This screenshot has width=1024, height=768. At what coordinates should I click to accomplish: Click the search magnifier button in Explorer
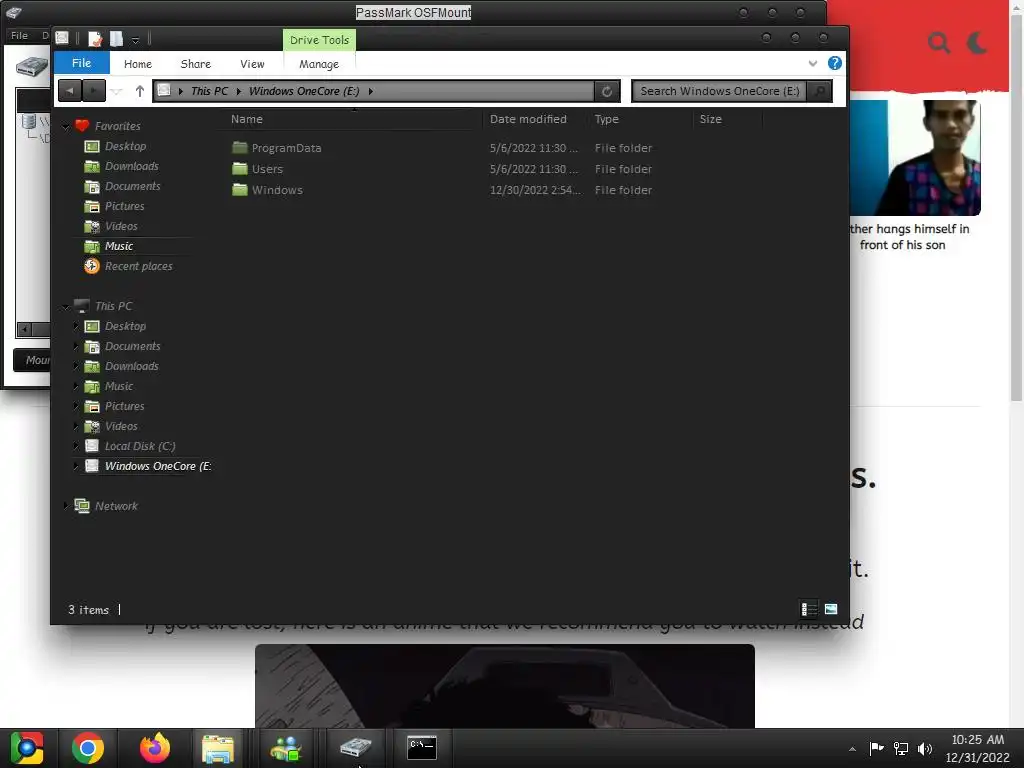(820, 91)
